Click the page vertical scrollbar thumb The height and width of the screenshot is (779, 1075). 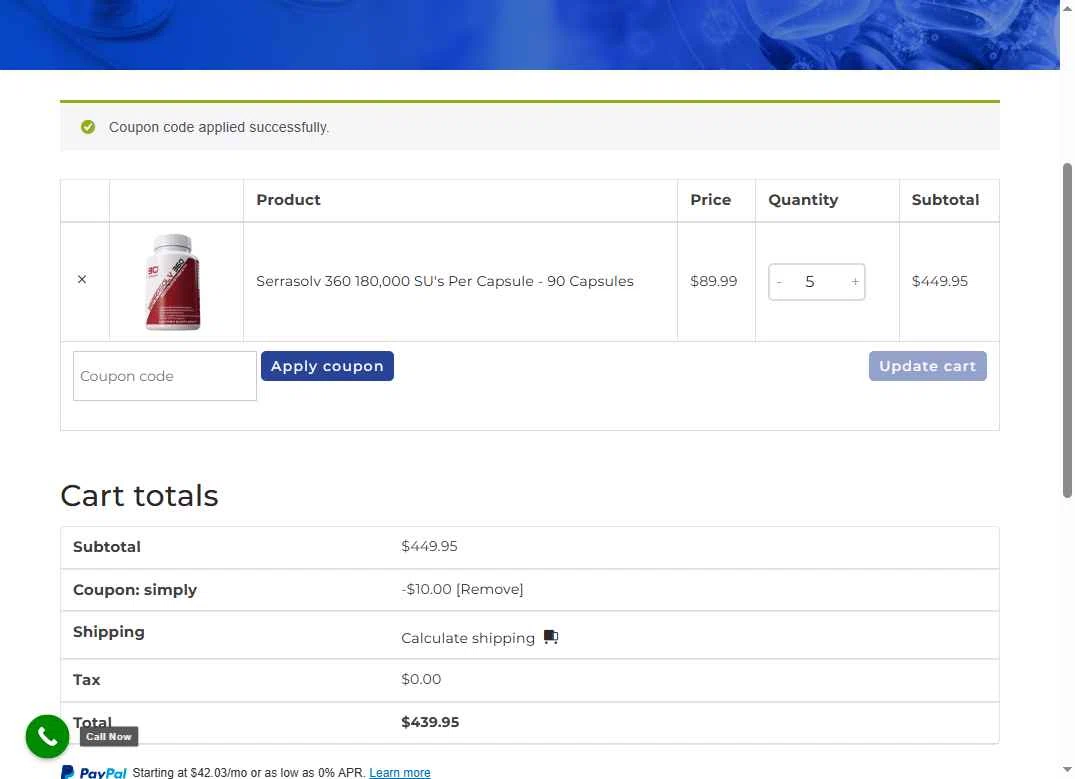(1067, 330)
